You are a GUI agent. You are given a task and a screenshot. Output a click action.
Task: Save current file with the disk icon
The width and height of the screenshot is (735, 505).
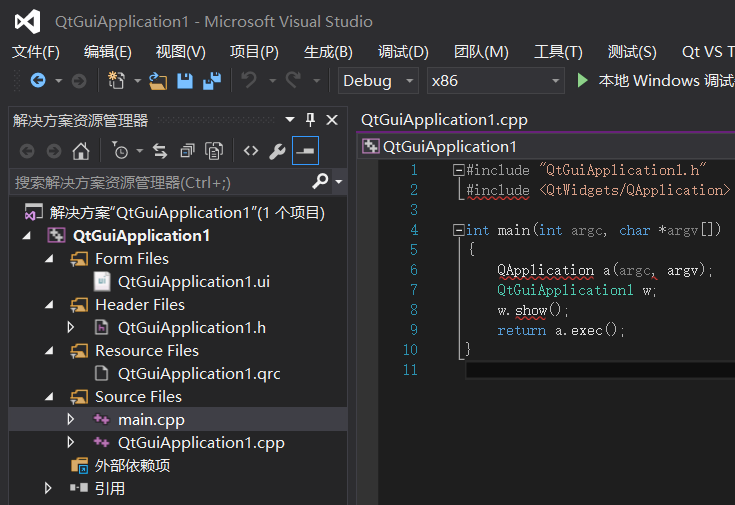pos(185,81)
